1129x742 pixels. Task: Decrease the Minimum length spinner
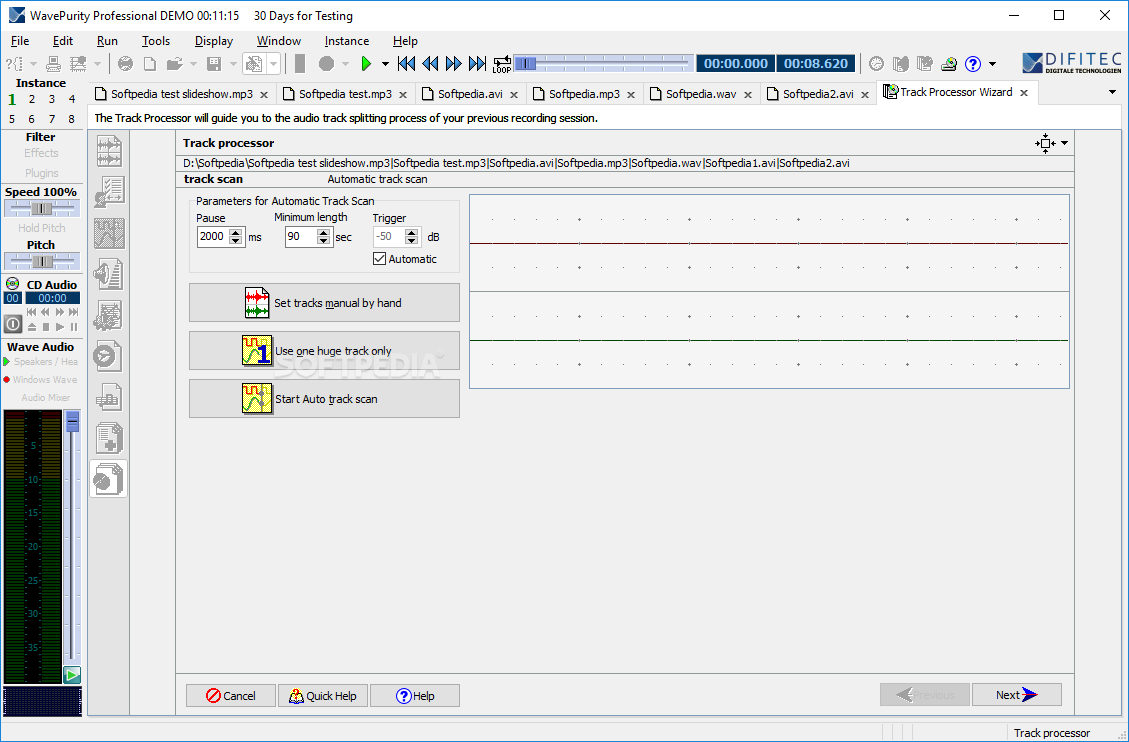tap(323, 240)
